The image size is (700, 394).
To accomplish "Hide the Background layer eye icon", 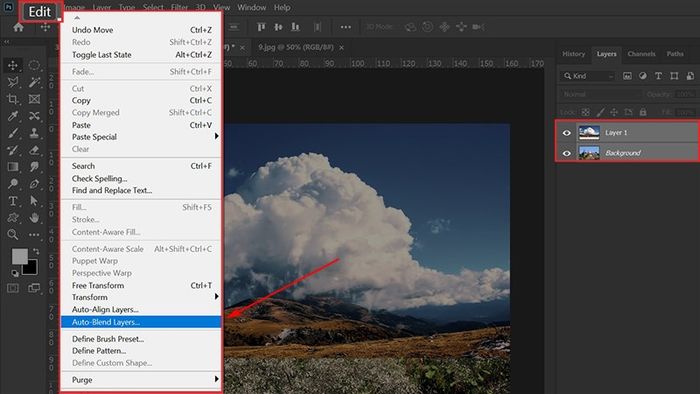I will pos(567,153).
